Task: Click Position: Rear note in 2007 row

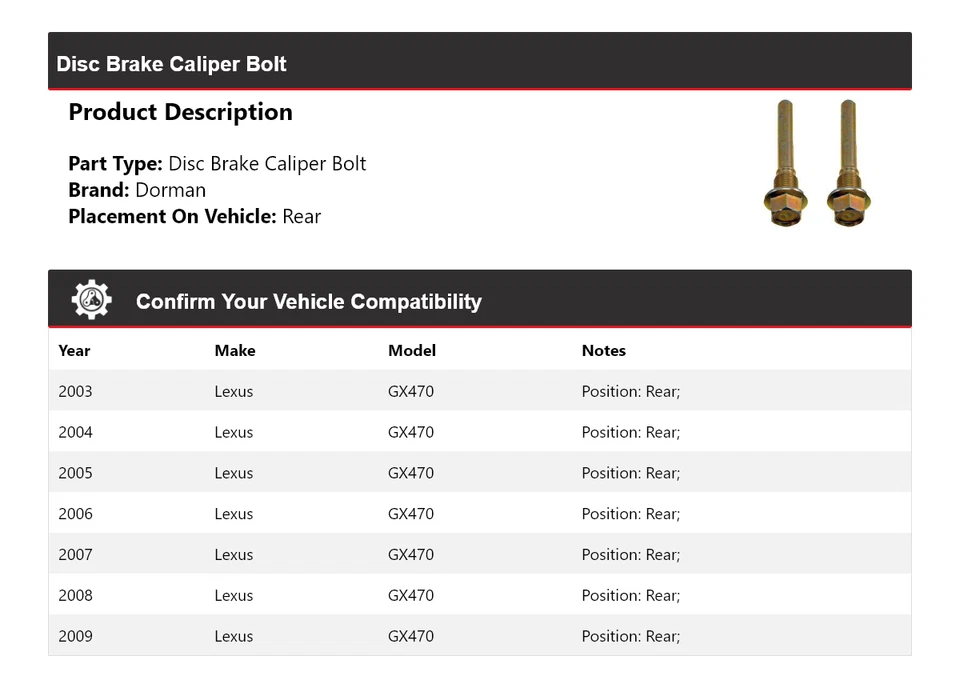Action: 630,555
